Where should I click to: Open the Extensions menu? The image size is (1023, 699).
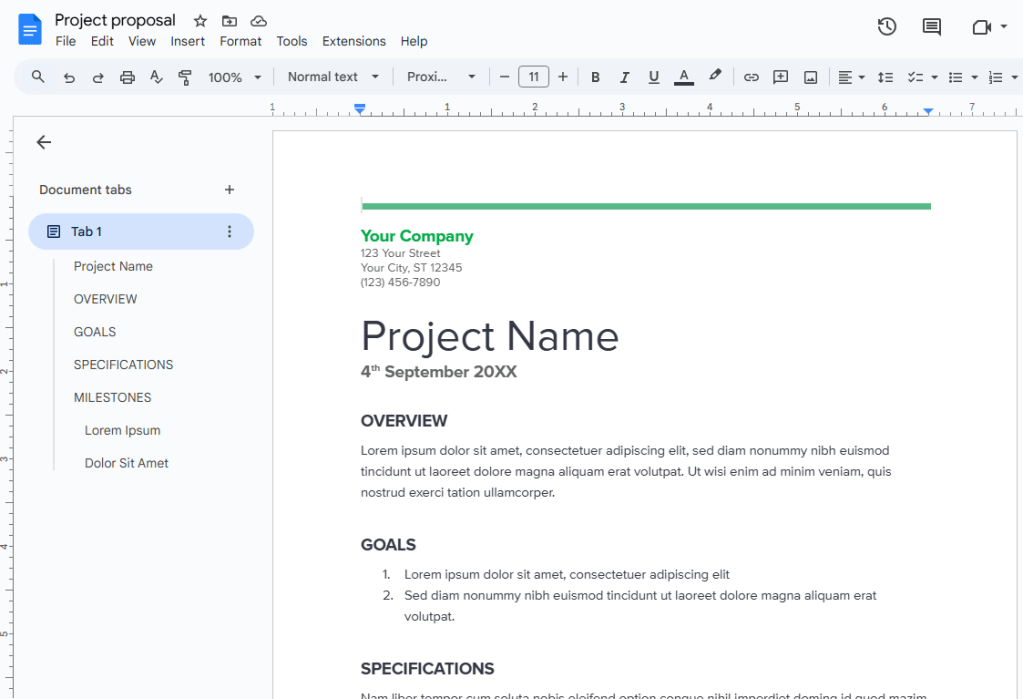point(353,41)
